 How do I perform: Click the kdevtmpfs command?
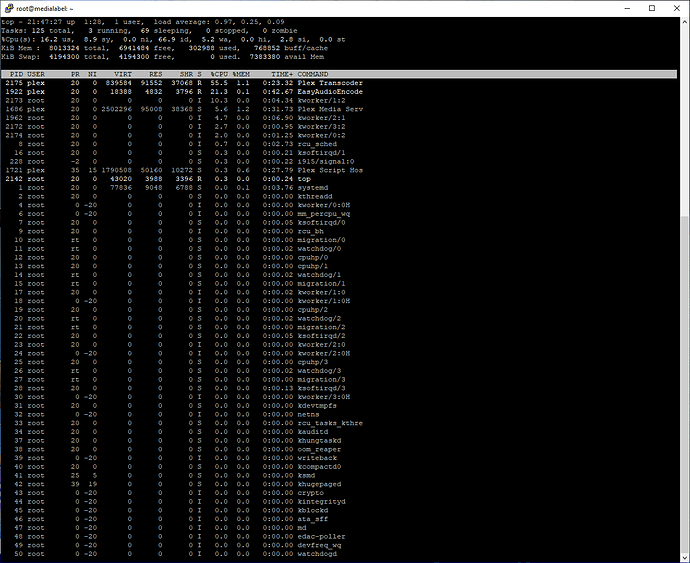tap(317, 406)
